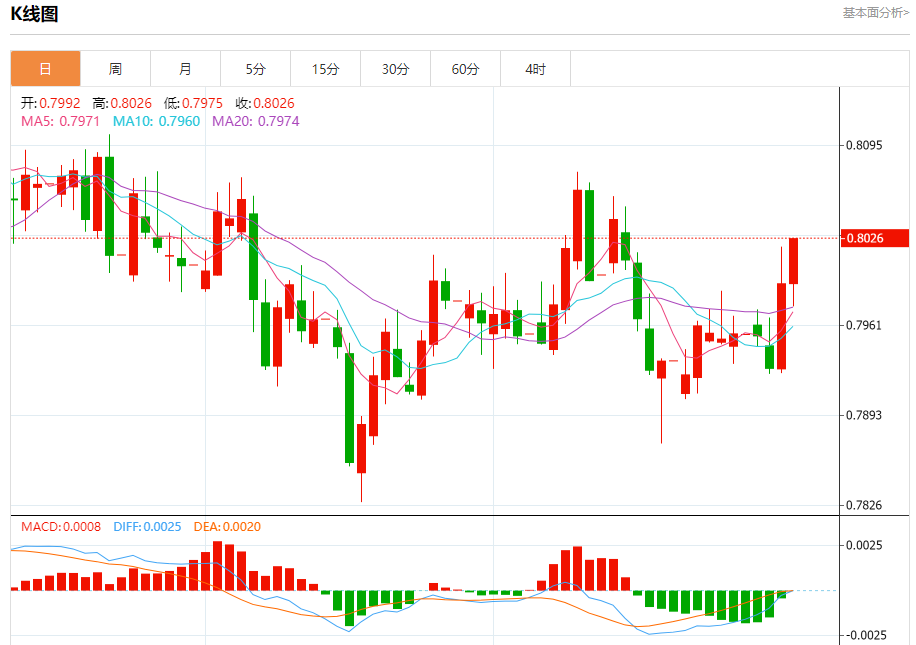Image resolution: width=916 pixels, height=645 pixels.
Task: Open the 60分 interval tab
Action: (x=466, y=69)
